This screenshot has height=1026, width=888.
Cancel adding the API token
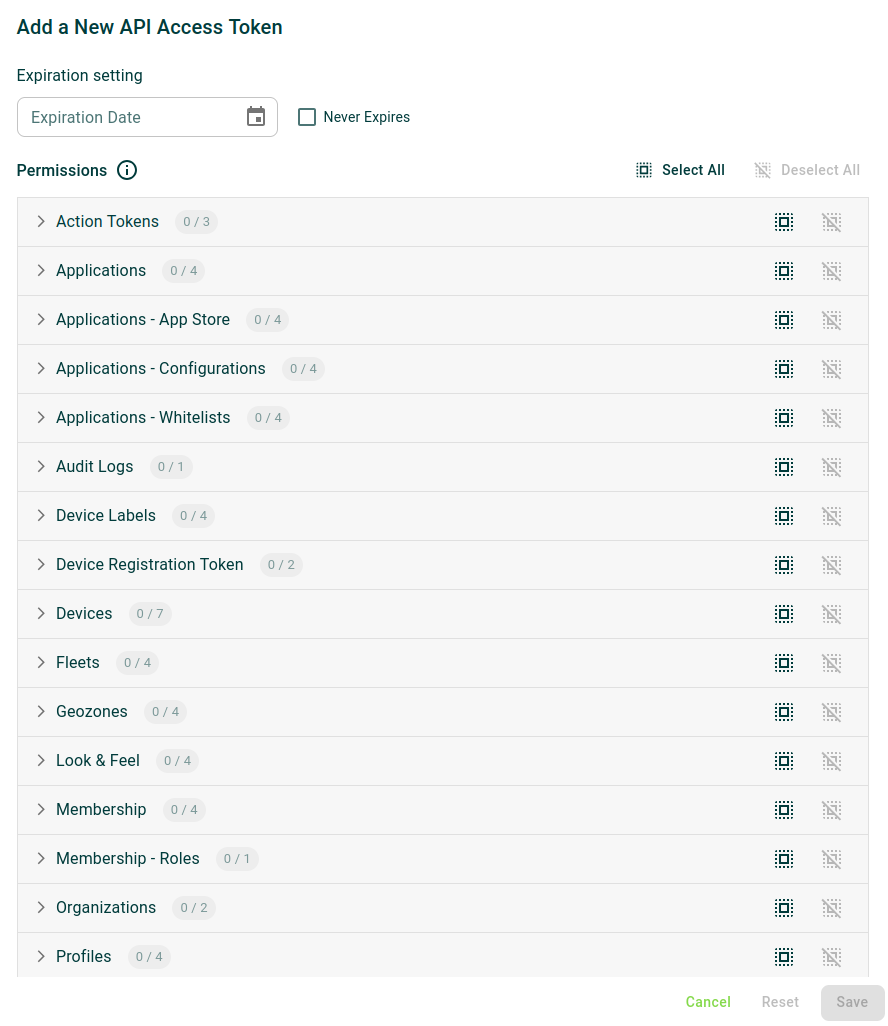(x=708, y=1002)
